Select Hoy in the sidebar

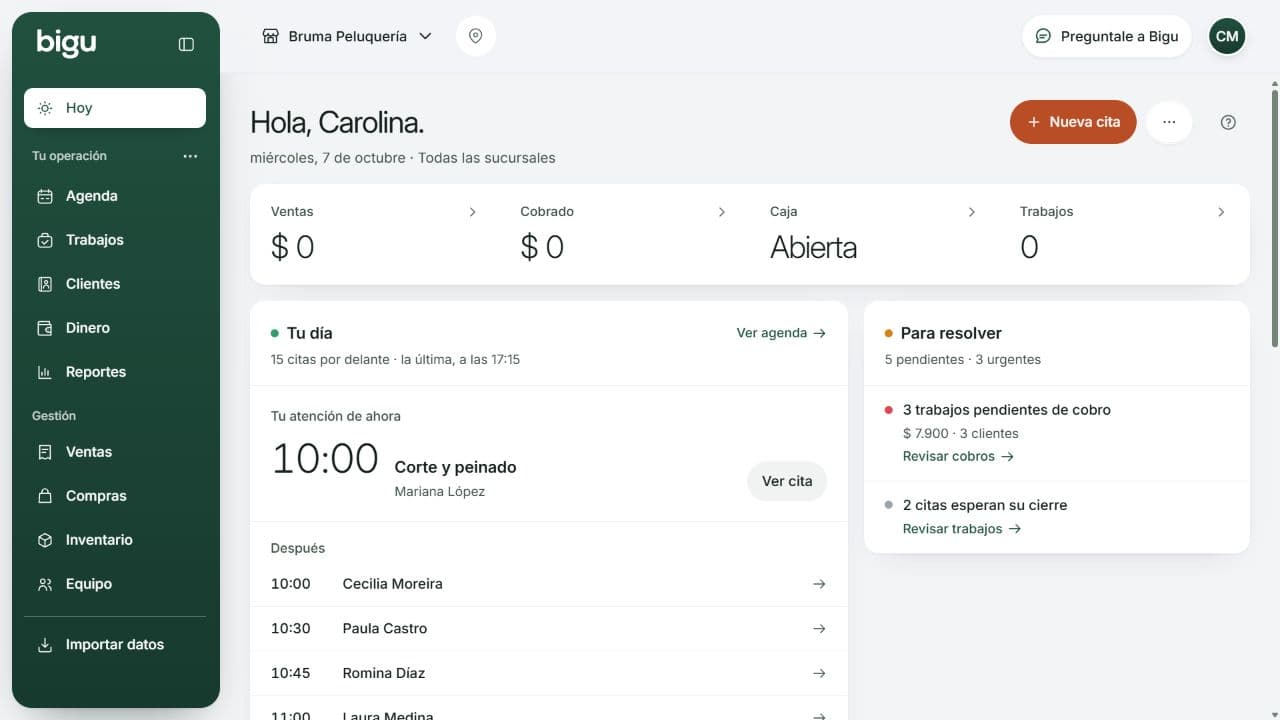[x=115, y=108]
